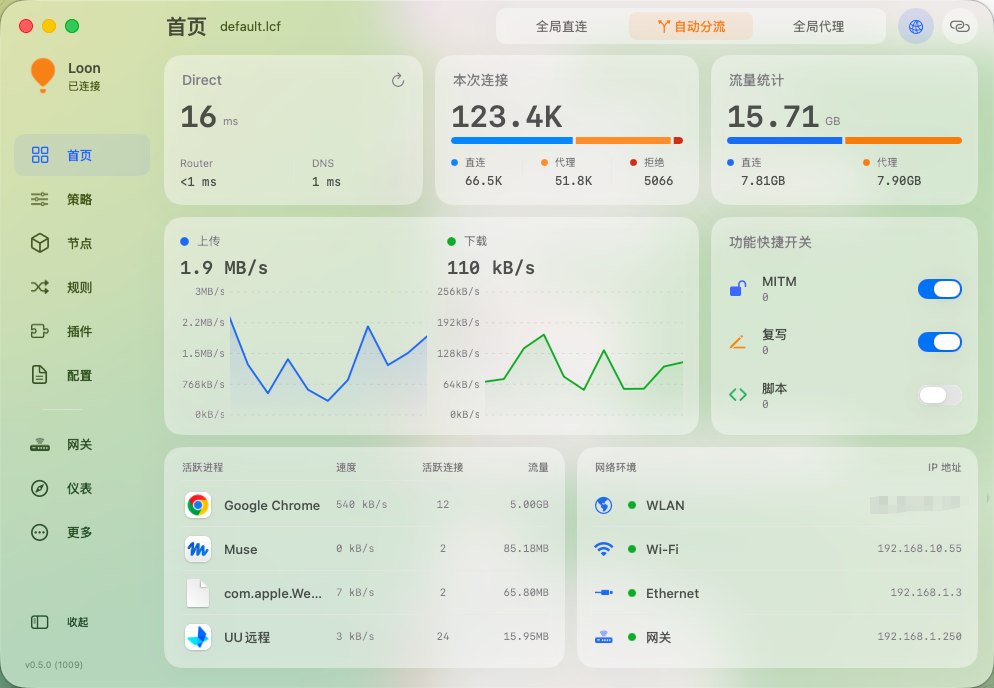Image resolution: width=994 pixels, height=688 pixels.
Task: Click the 脚本 green code brackets icon
Action: [738, 395]
